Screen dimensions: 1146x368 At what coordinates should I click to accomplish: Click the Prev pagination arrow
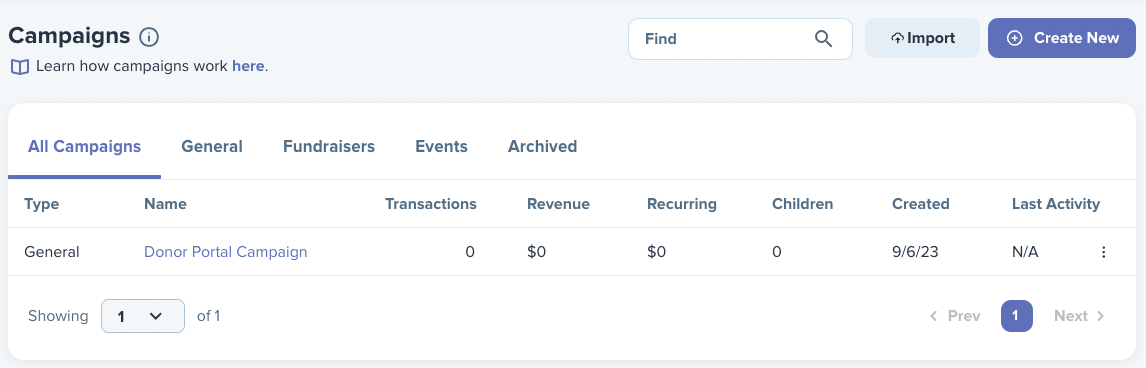click(933, 316)
